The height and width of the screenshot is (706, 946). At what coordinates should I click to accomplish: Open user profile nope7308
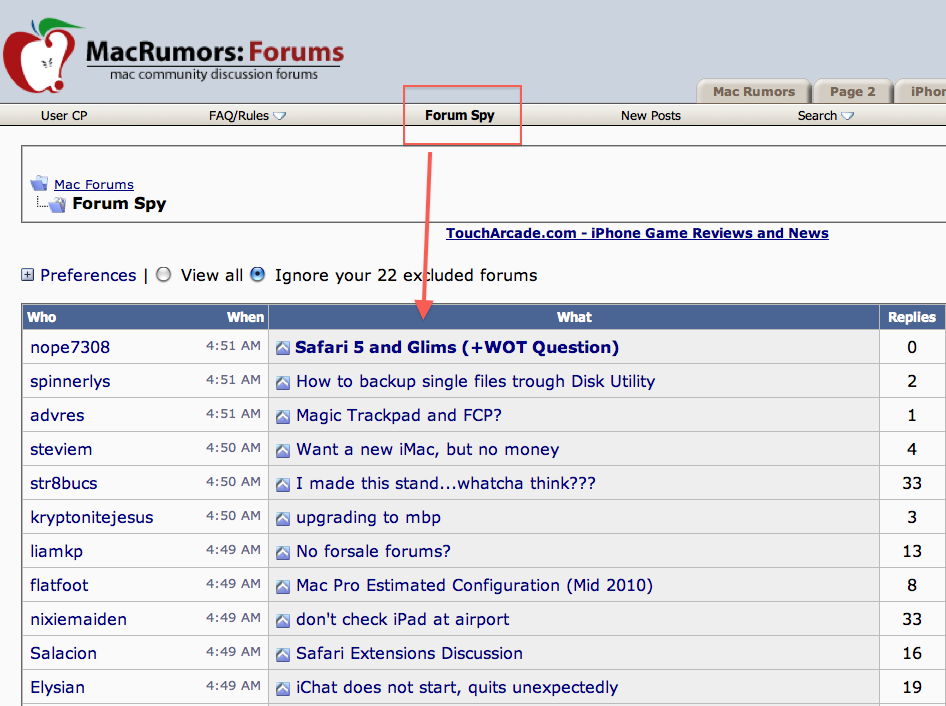pyautogui.click(x=70, y=348)
